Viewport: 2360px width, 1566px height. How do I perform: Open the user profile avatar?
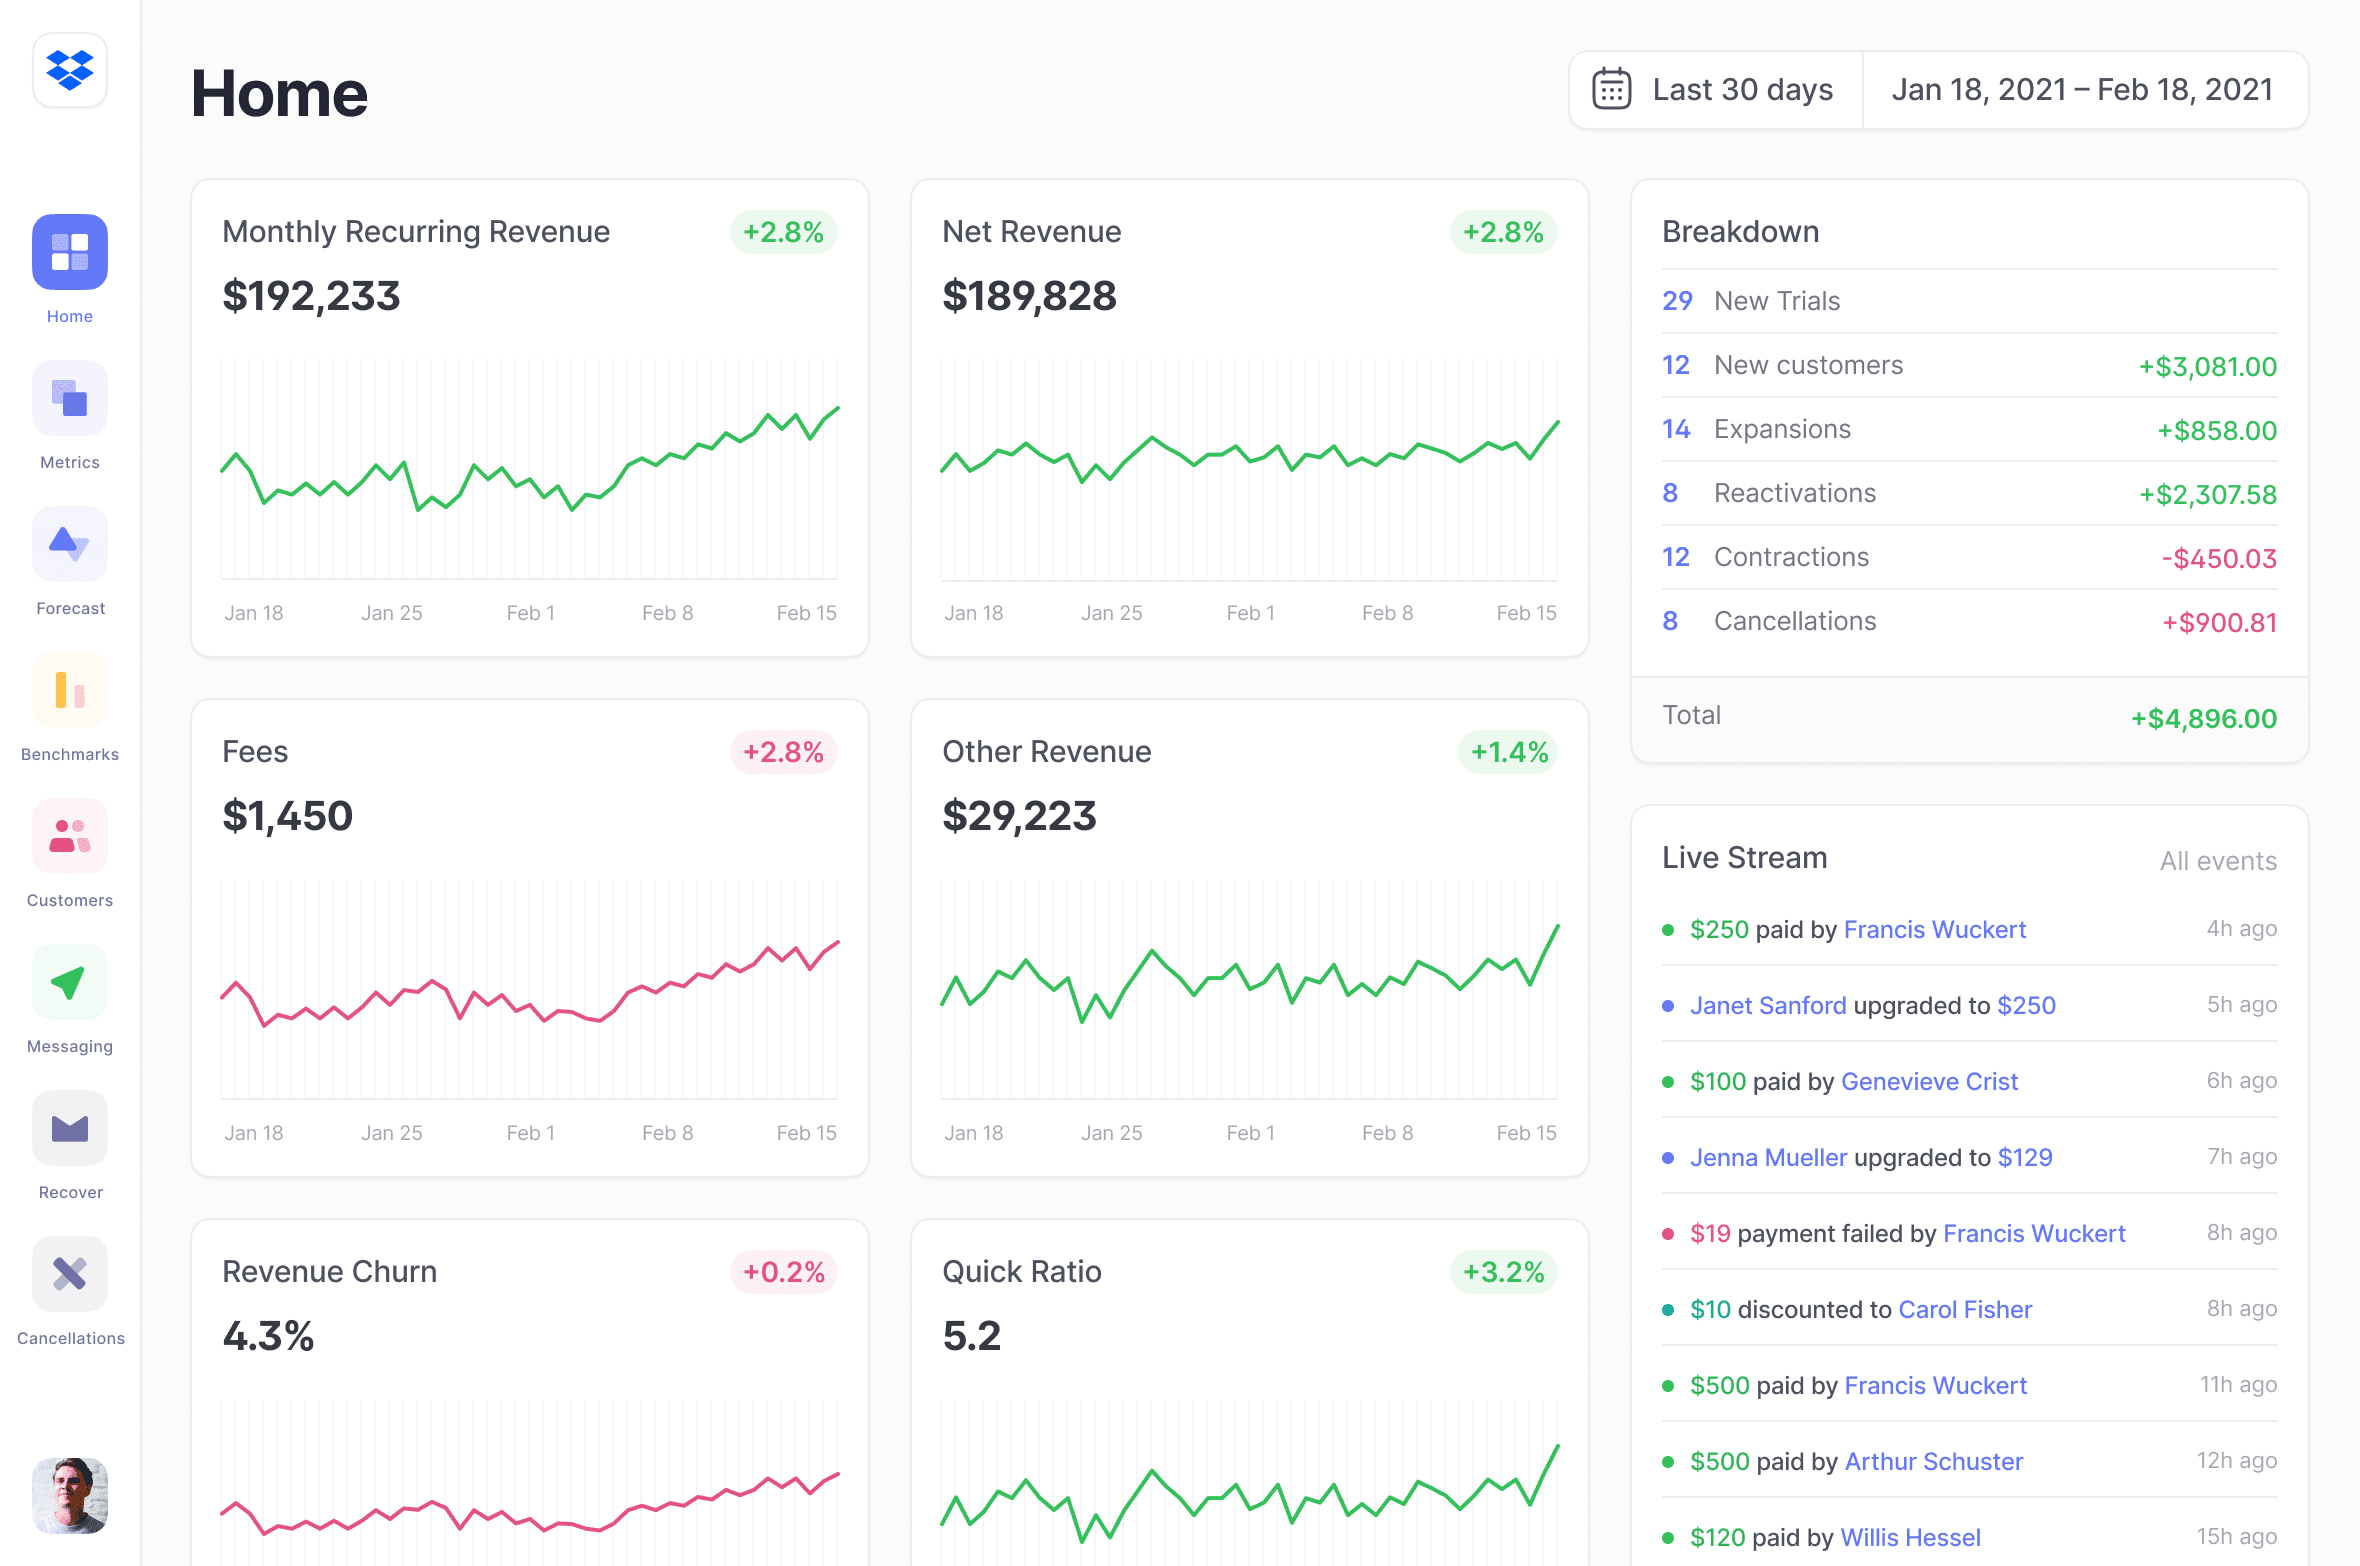[x=70, y=1495]
